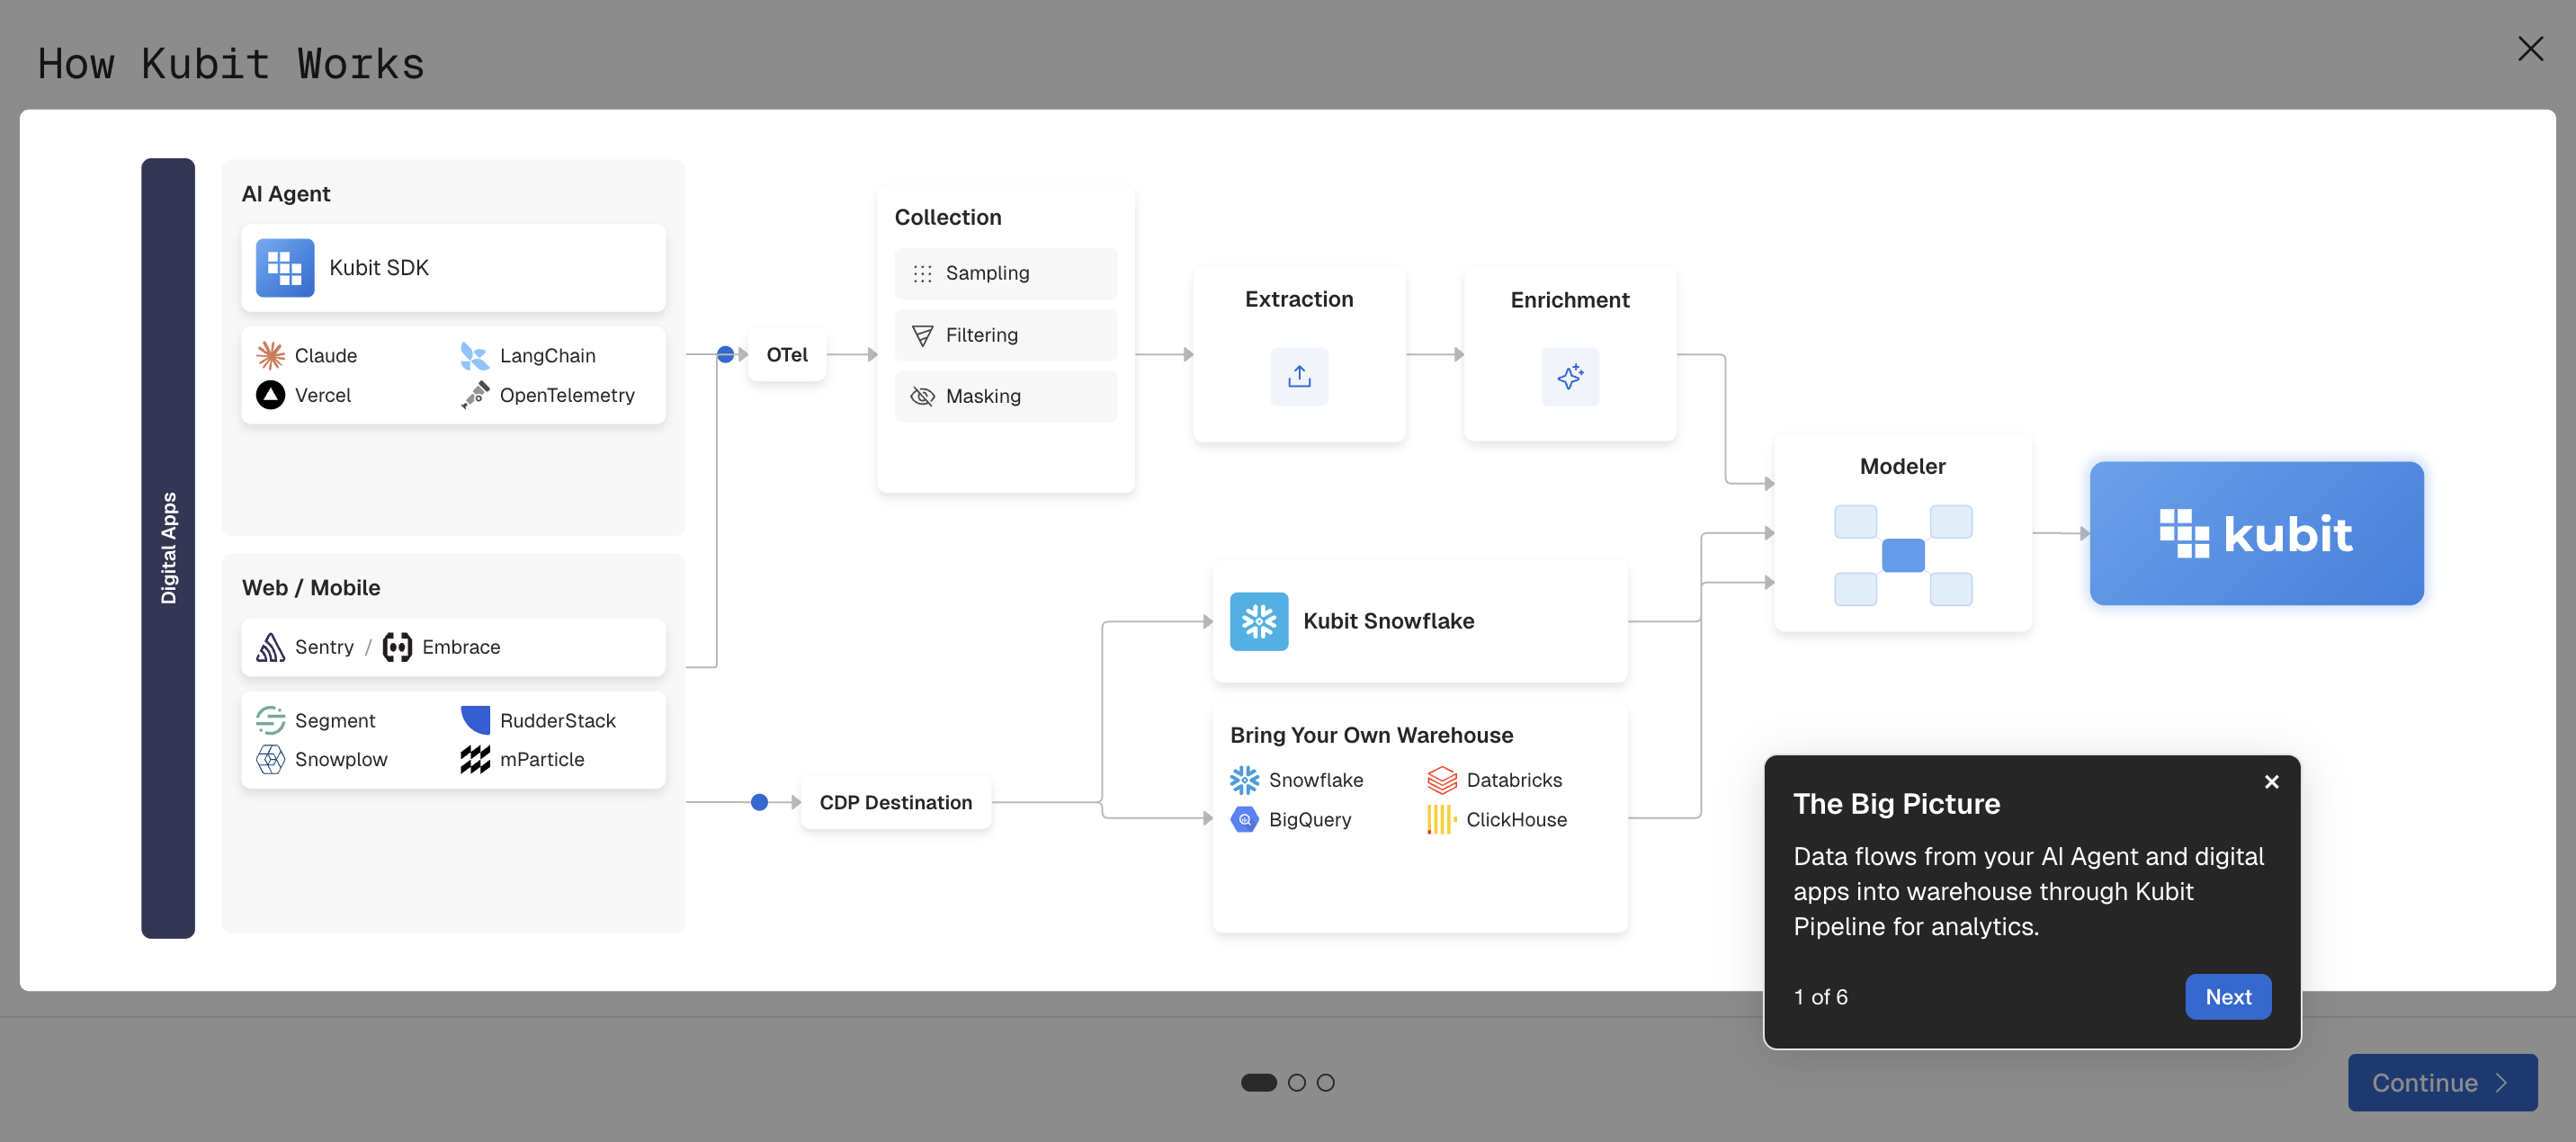Click the Filtering row text
Viewport: 2576px width, 1142px height.
coord(981,335)
